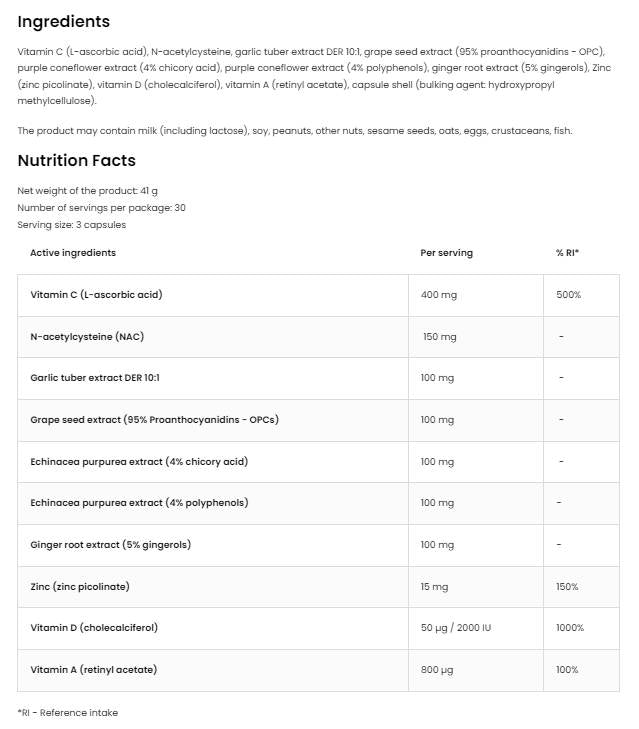This screenshot has width=639, height=729.
Task: Click the '*RI - Reference intake' footnote
Action: pos(68,712)
